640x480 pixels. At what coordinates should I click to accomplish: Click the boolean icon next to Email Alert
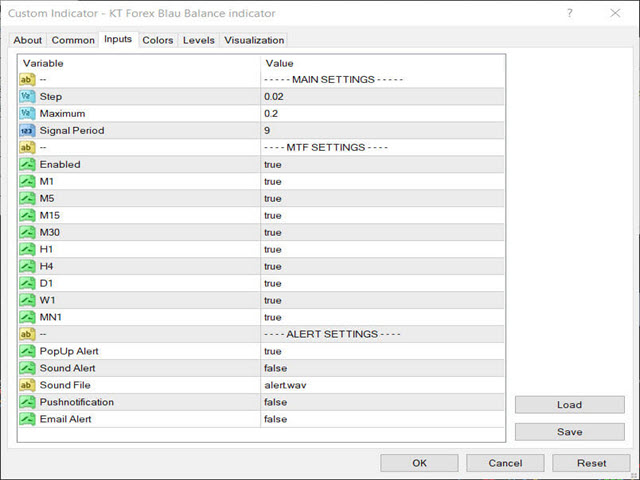pos(27,419)
